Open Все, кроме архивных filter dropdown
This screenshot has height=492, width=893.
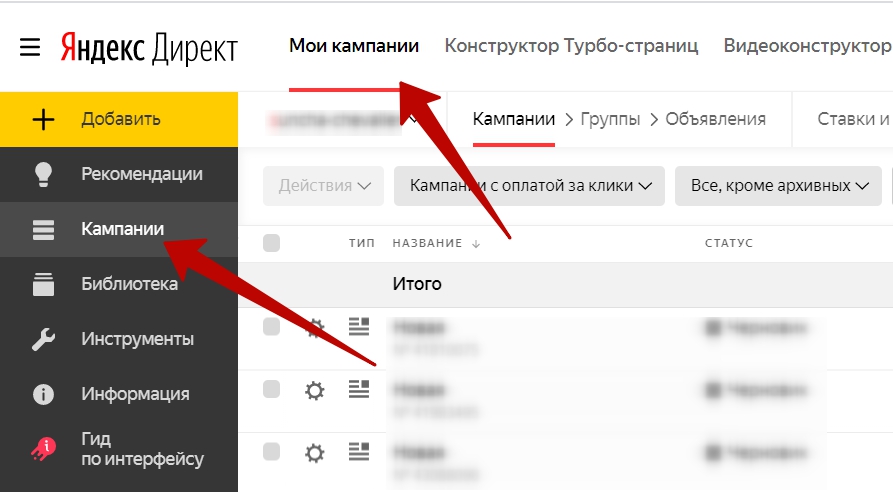[778, 186]
